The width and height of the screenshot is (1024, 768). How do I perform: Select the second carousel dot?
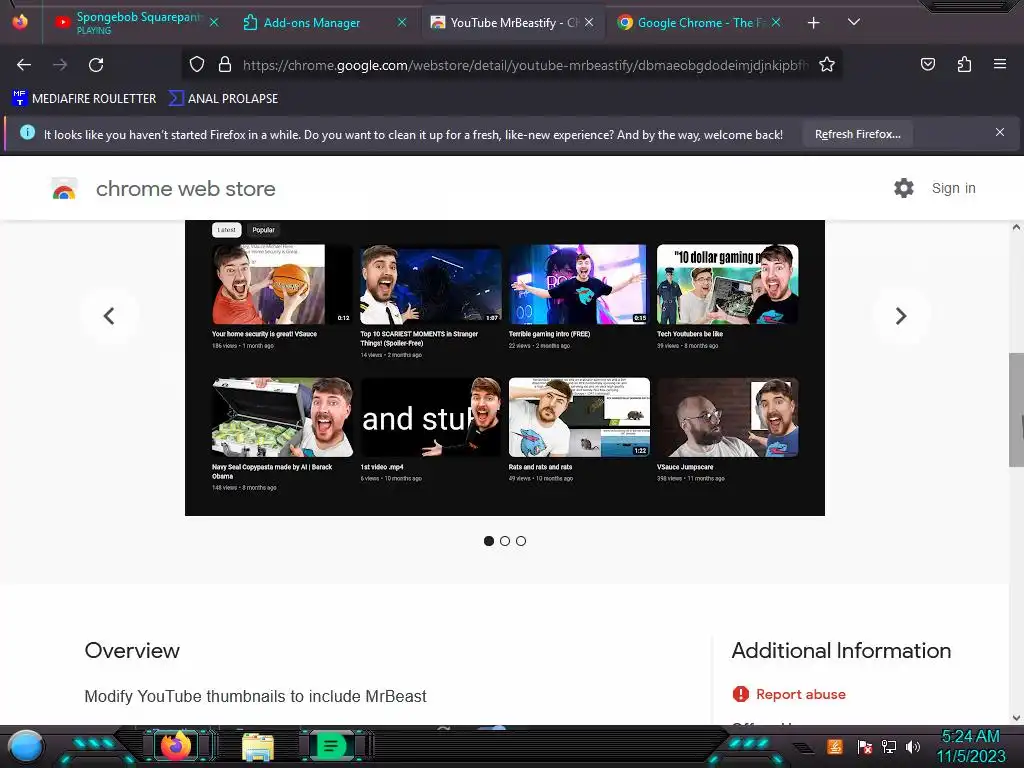(x=505, y=541)
